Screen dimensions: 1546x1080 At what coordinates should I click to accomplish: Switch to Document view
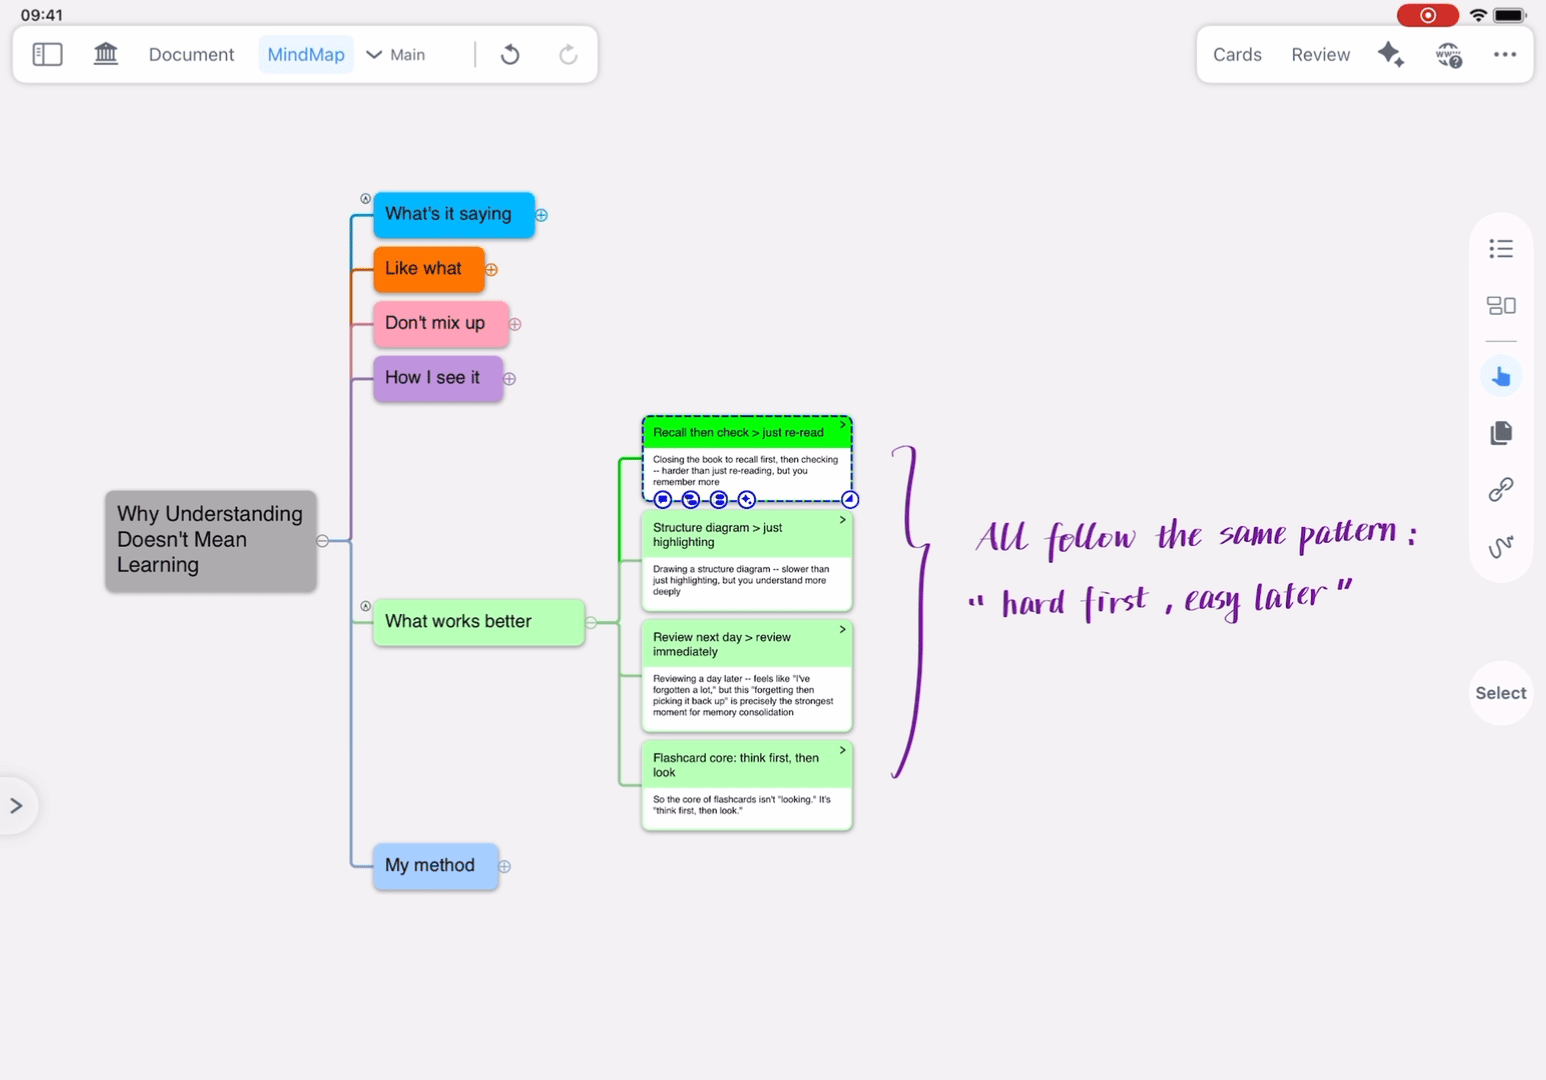tap(191, 54)
